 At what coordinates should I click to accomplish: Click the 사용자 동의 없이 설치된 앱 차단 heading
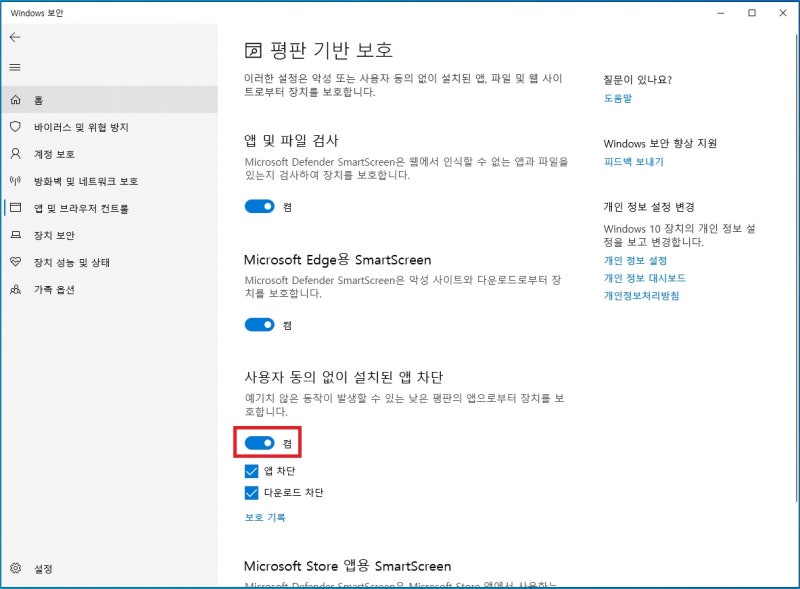[343, 377]
